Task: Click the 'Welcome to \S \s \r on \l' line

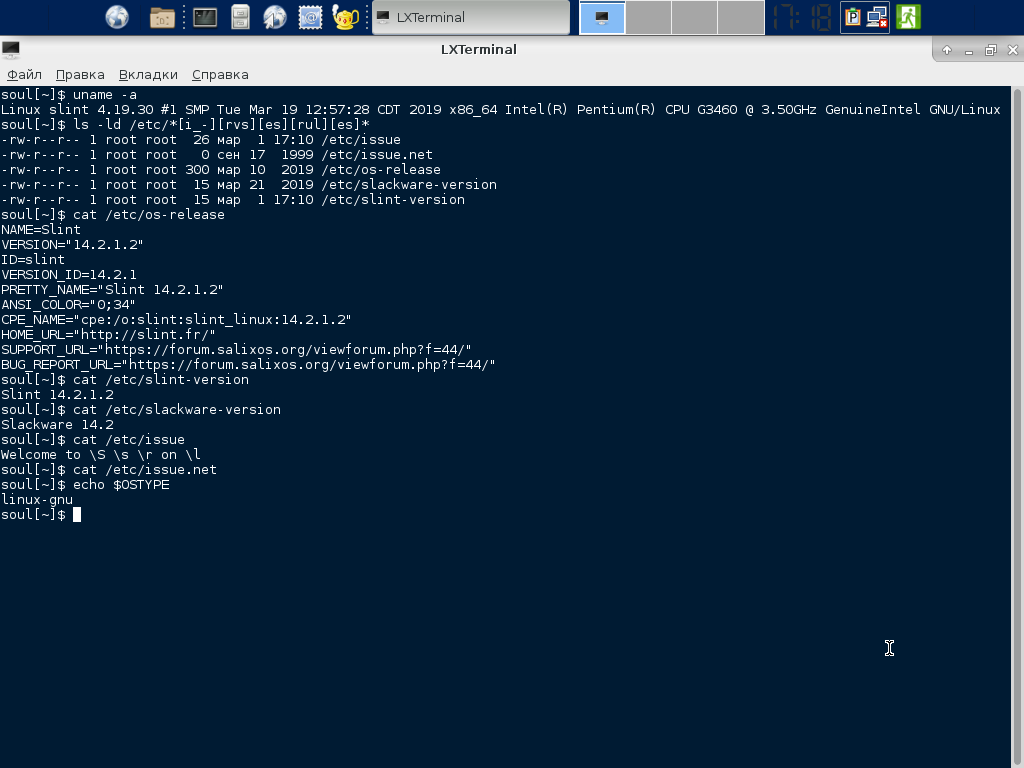Action: pyautogui.click(x=101, y=455)
